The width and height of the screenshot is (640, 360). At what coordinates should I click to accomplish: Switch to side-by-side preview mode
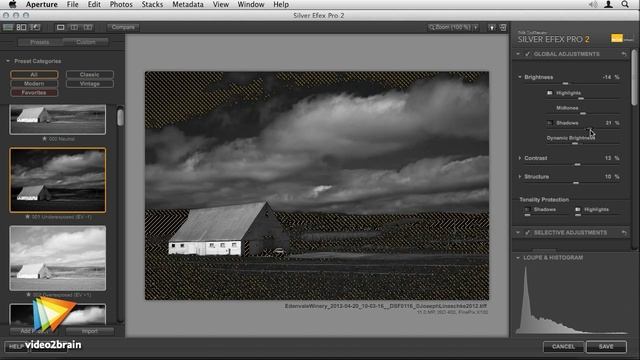[88, 27]
